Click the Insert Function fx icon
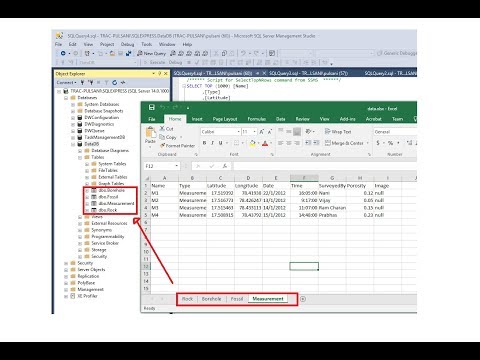 pos(225,166)
